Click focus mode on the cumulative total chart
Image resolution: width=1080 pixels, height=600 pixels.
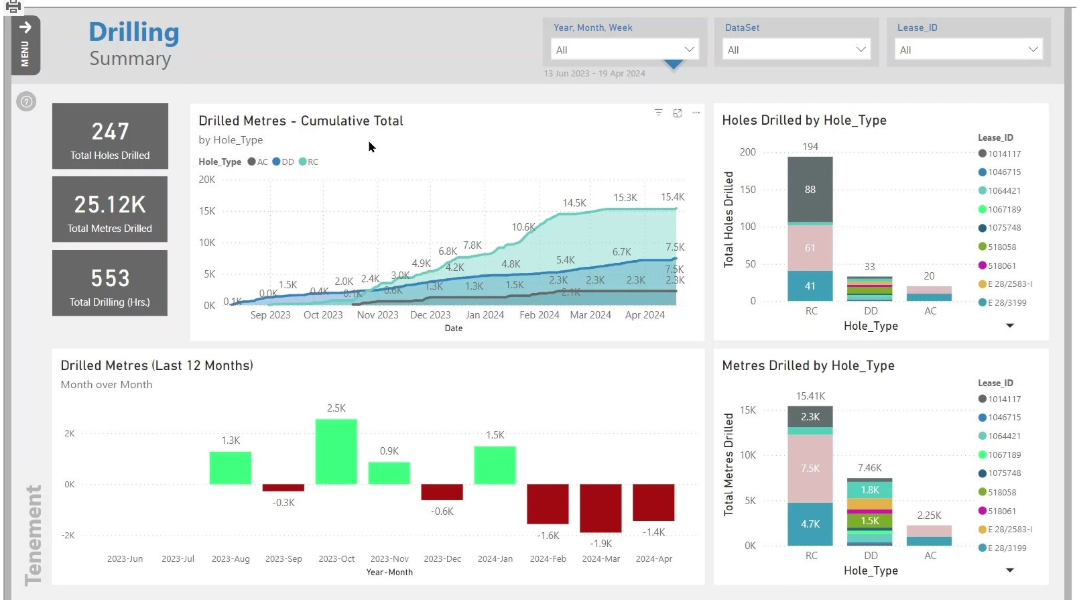pyautogui.click(x=678, y=112)
